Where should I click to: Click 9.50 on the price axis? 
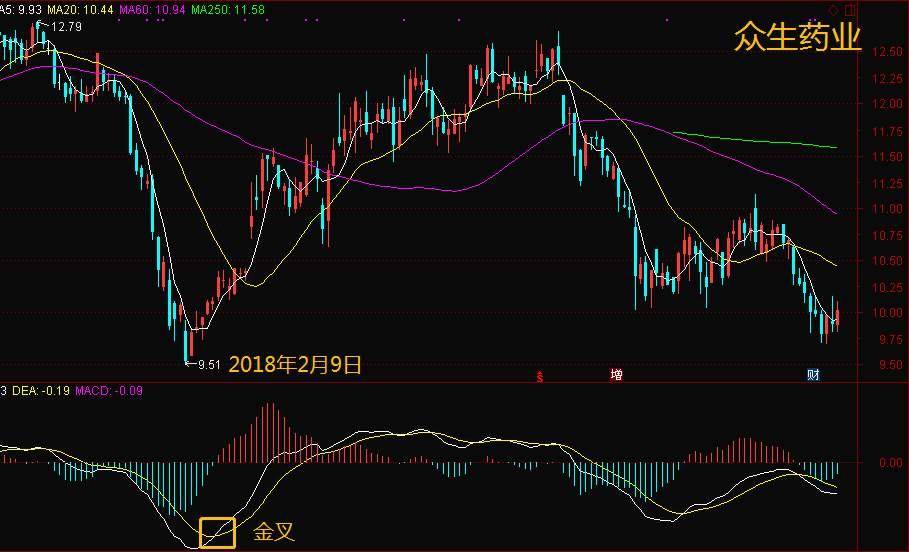pos(890,365)
